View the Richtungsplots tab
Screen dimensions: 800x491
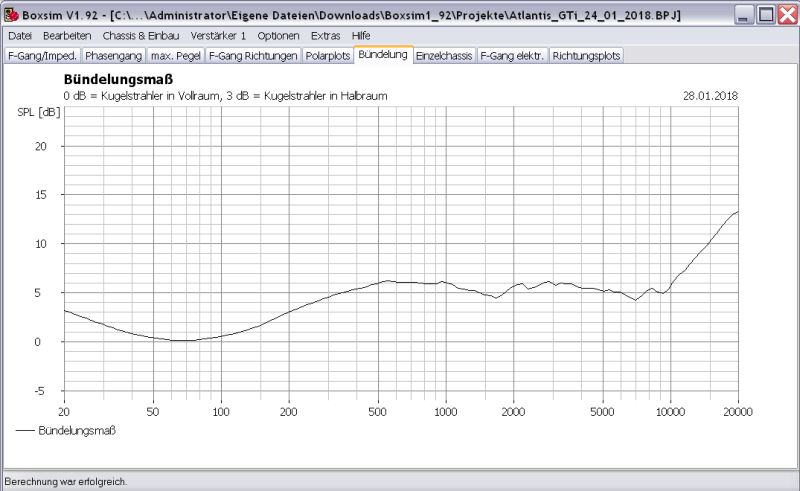pos(586,56)
